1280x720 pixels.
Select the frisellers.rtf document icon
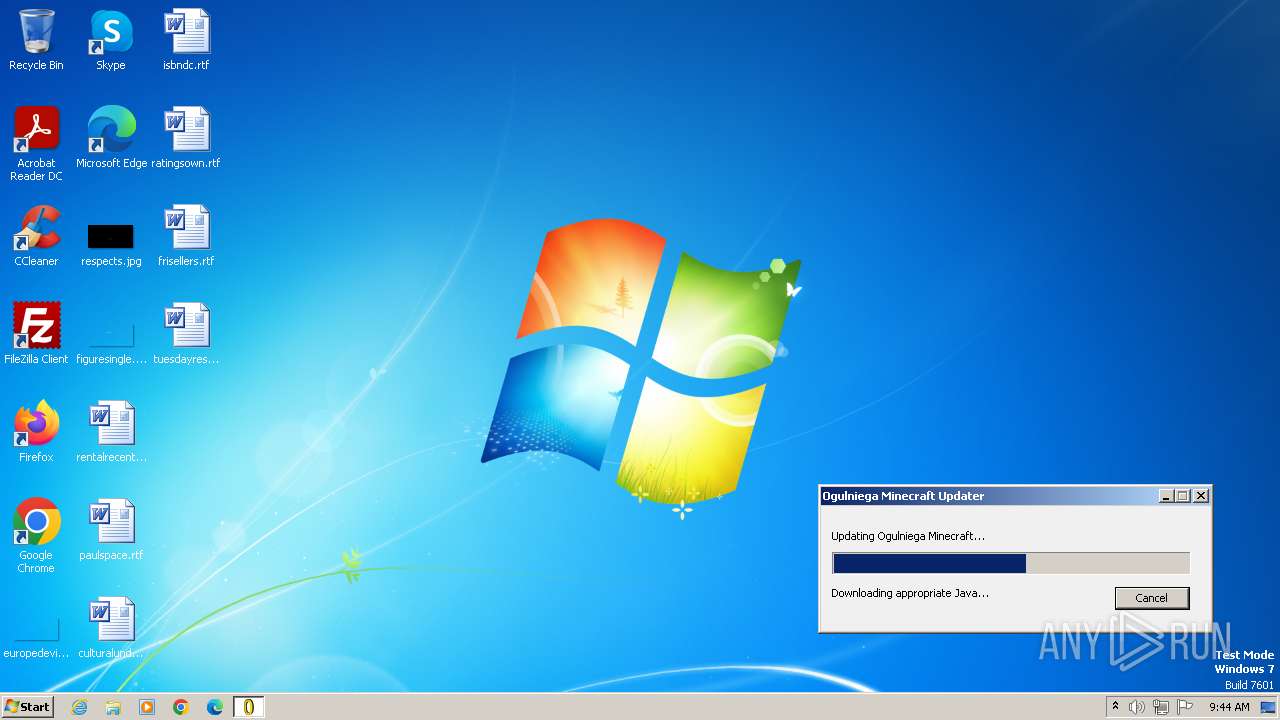click(x=186, y=235)
